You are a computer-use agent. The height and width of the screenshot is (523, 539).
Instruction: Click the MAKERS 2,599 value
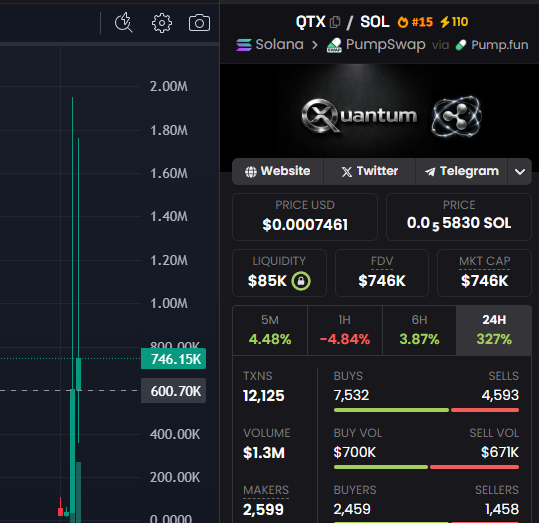[263, 510]
